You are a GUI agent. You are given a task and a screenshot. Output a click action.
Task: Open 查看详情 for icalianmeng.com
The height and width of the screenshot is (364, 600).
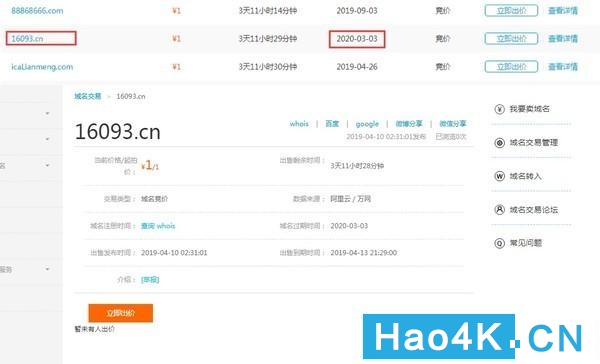pos(563,67)
